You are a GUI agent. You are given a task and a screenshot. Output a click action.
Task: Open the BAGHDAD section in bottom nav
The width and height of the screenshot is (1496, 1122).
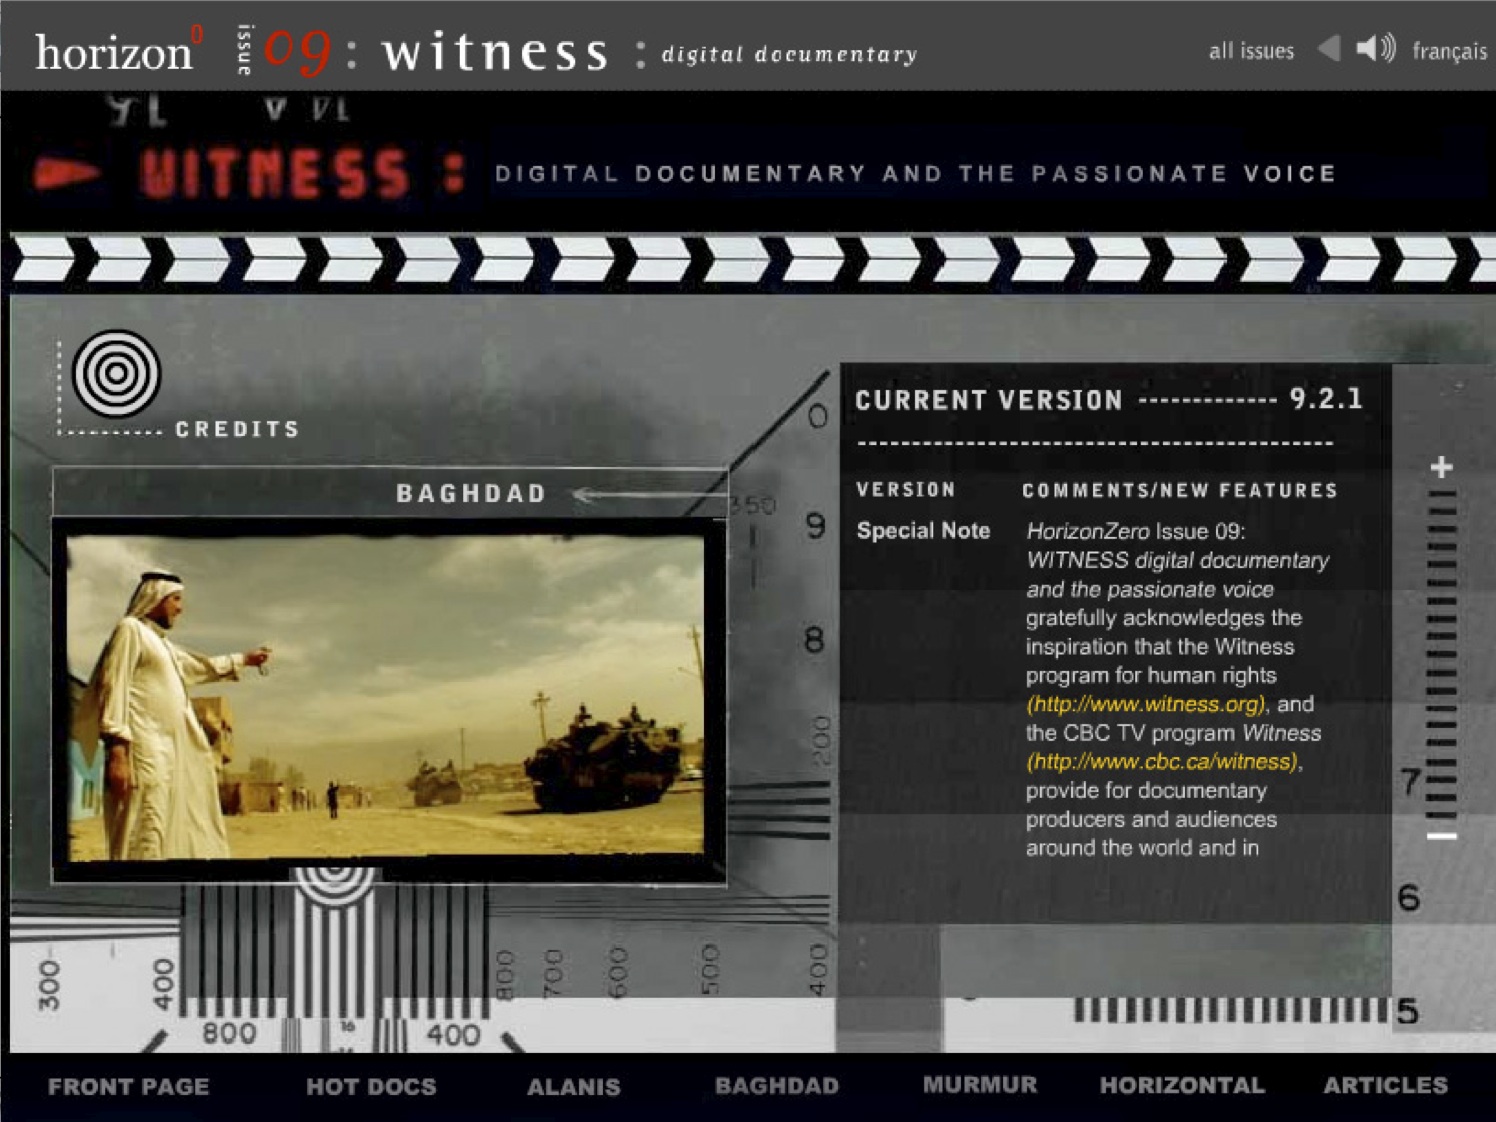pos(777,1085)
